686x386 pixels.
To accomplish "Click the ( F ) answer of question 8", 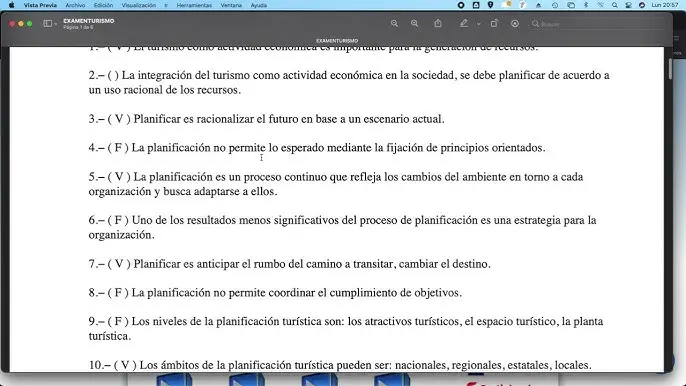I will [118, 293].
